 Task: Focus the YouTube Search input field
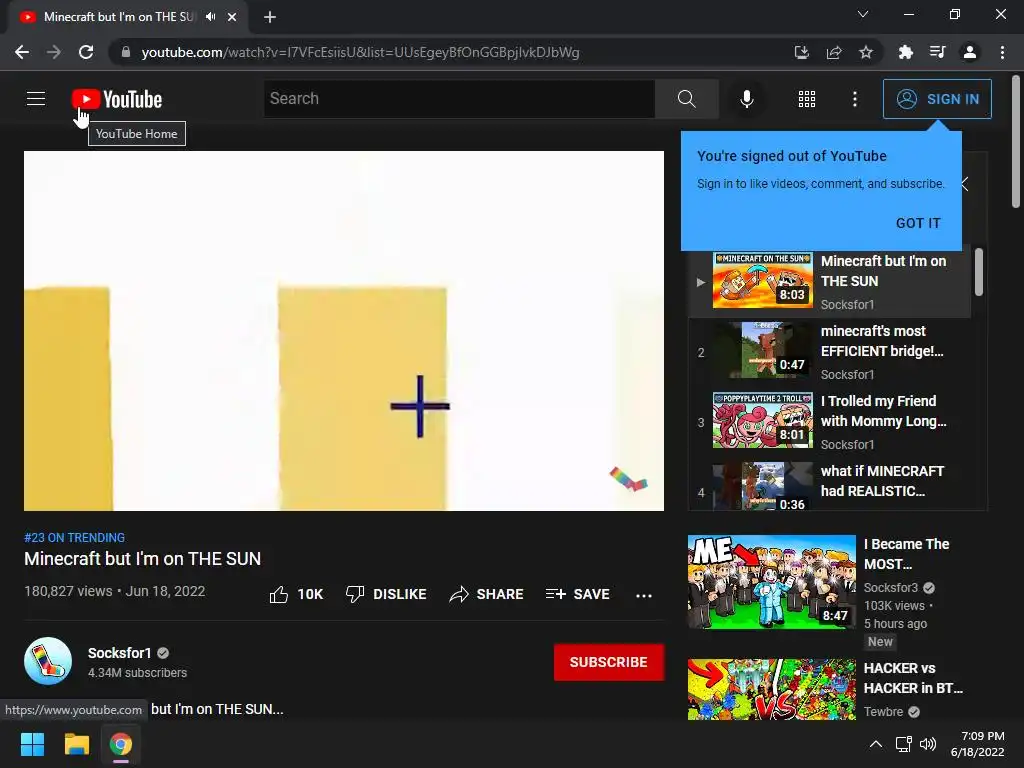point(459,99)
